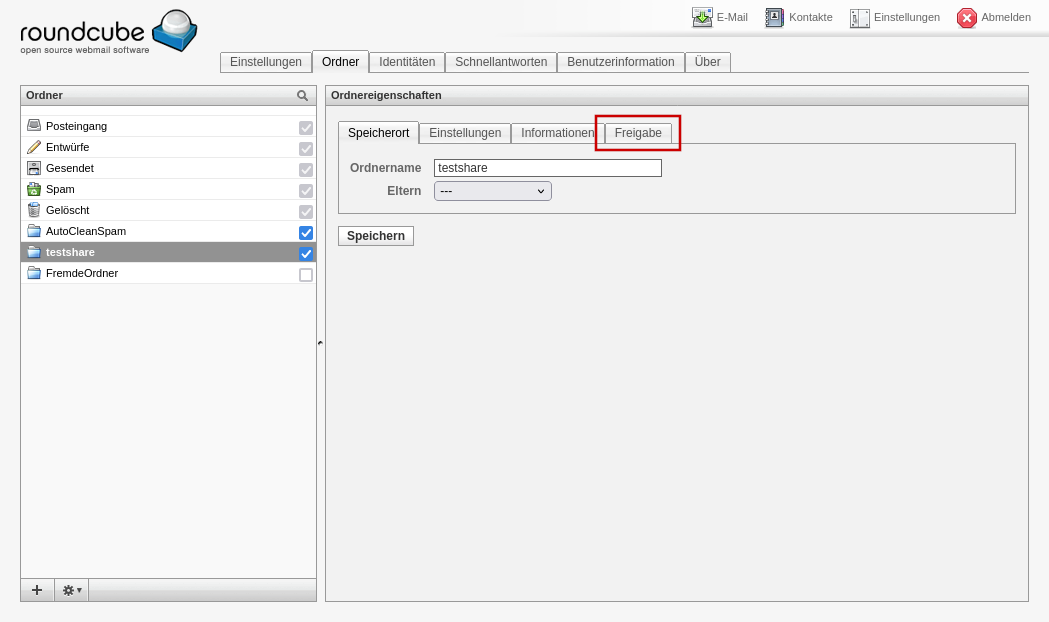Click the folder search magnifier icon
Image resolution: width=1049 pixels, height=622 pixels.
tap(302, 96)
